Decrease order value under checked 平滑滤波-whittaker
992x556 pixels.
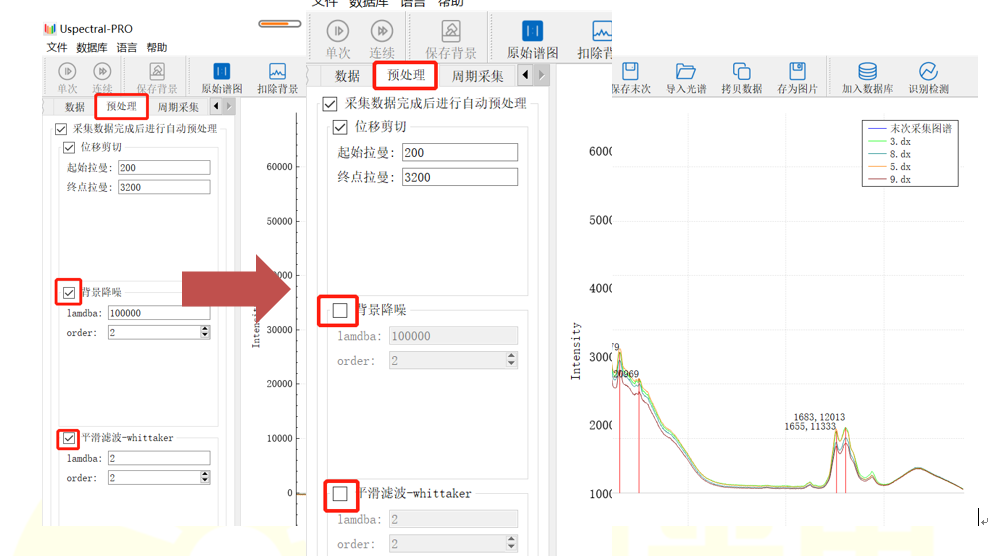[205, 481]
